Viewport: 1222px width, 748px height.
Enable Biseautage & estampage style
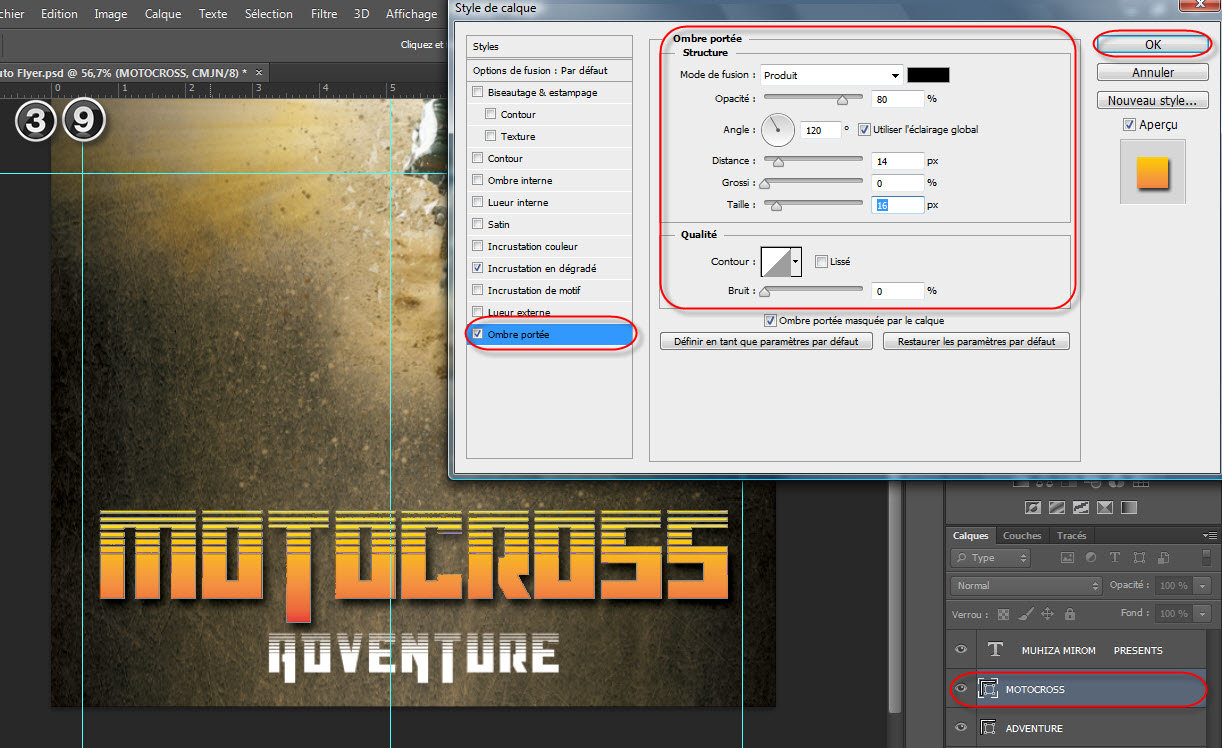(x=478, y=92)
